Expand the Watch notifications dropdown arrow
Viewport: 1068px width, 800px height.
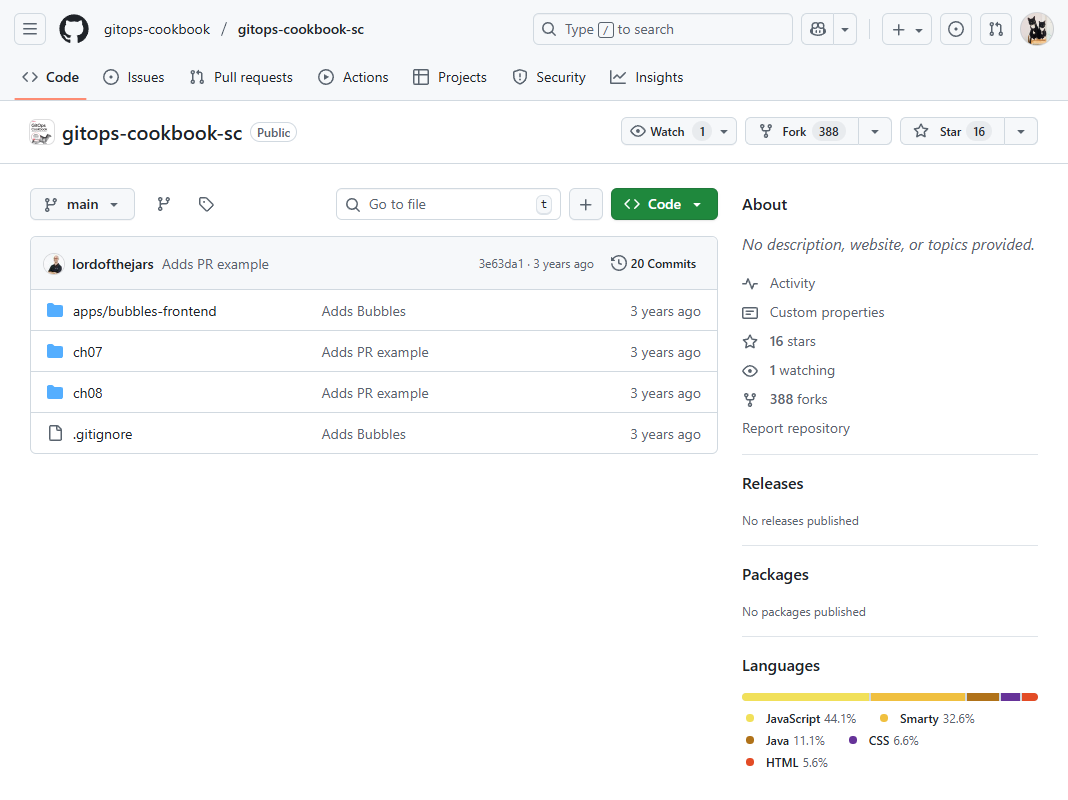[725, 131]
